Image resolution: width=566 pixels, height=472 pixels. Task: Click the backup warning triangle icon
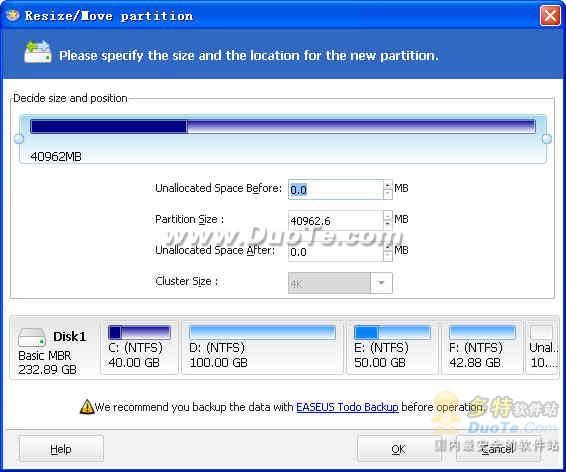tap(87, 407)
